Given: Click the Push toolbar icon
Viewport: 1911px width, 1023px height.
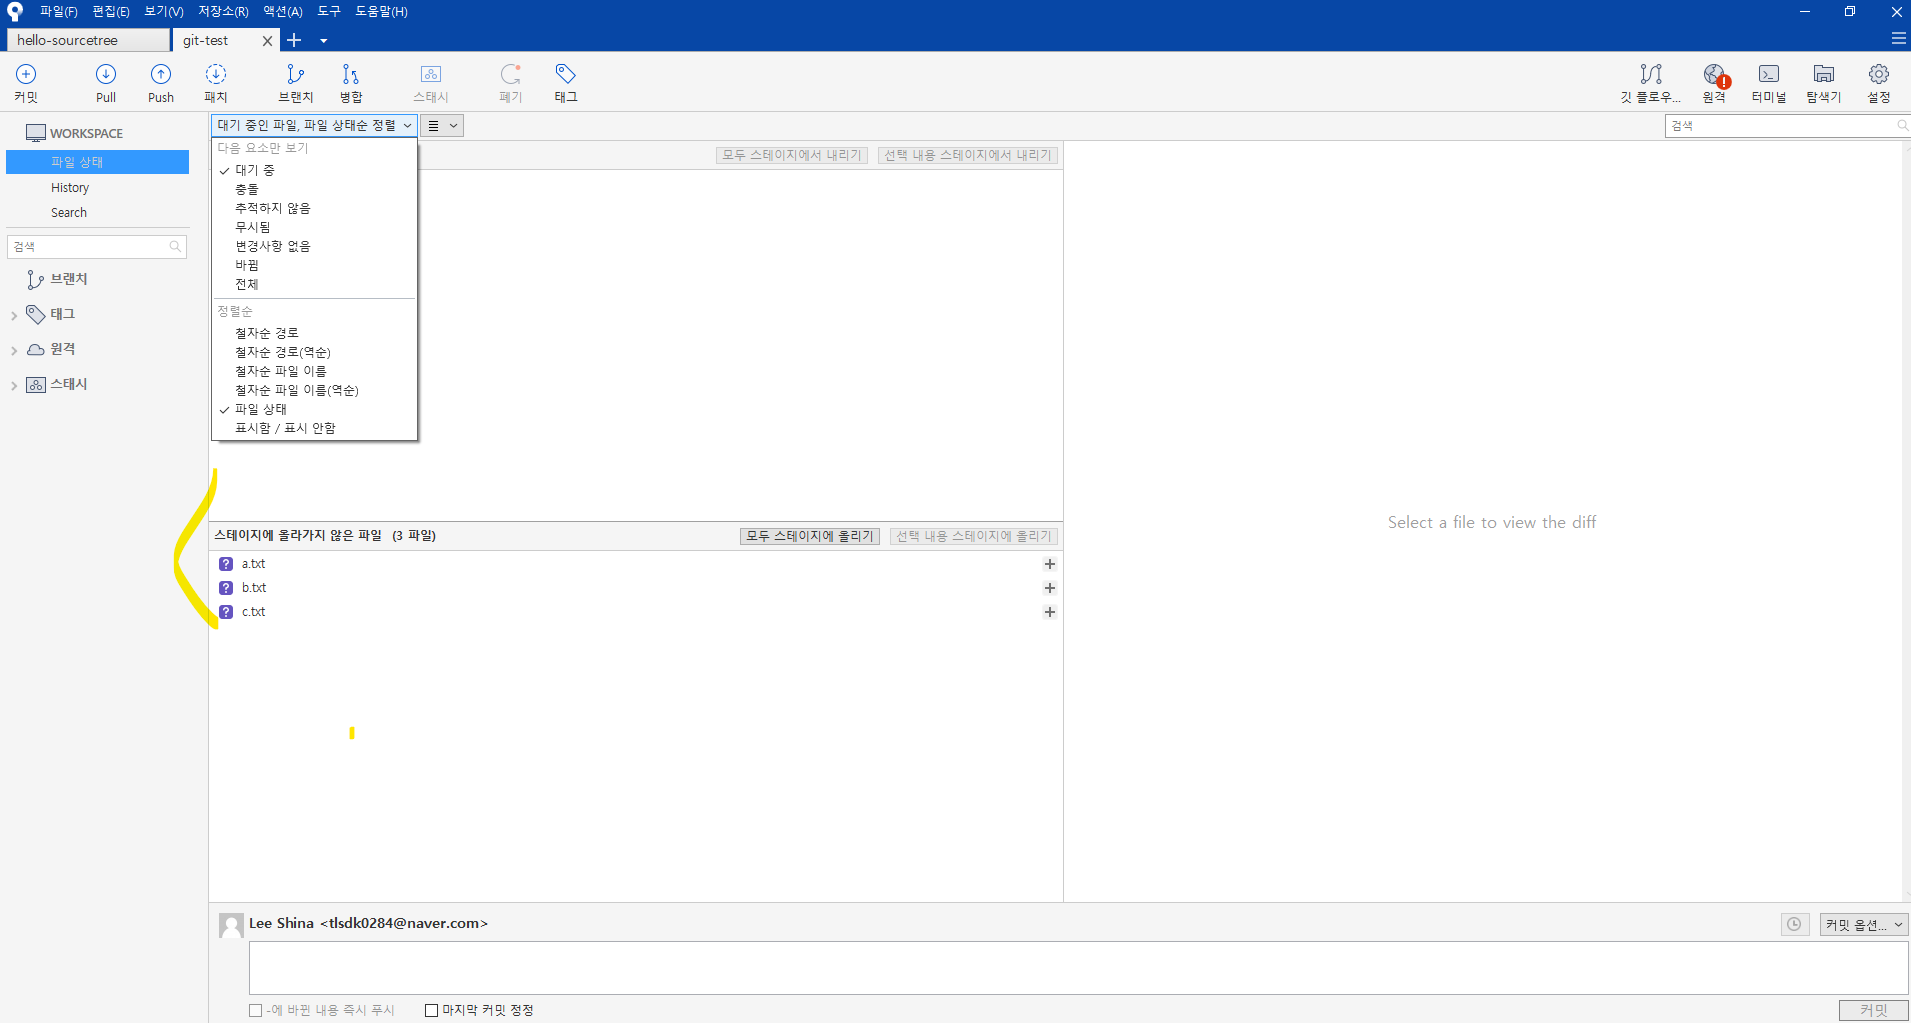Looking at the screenshot, I should (x=161, y=83).
